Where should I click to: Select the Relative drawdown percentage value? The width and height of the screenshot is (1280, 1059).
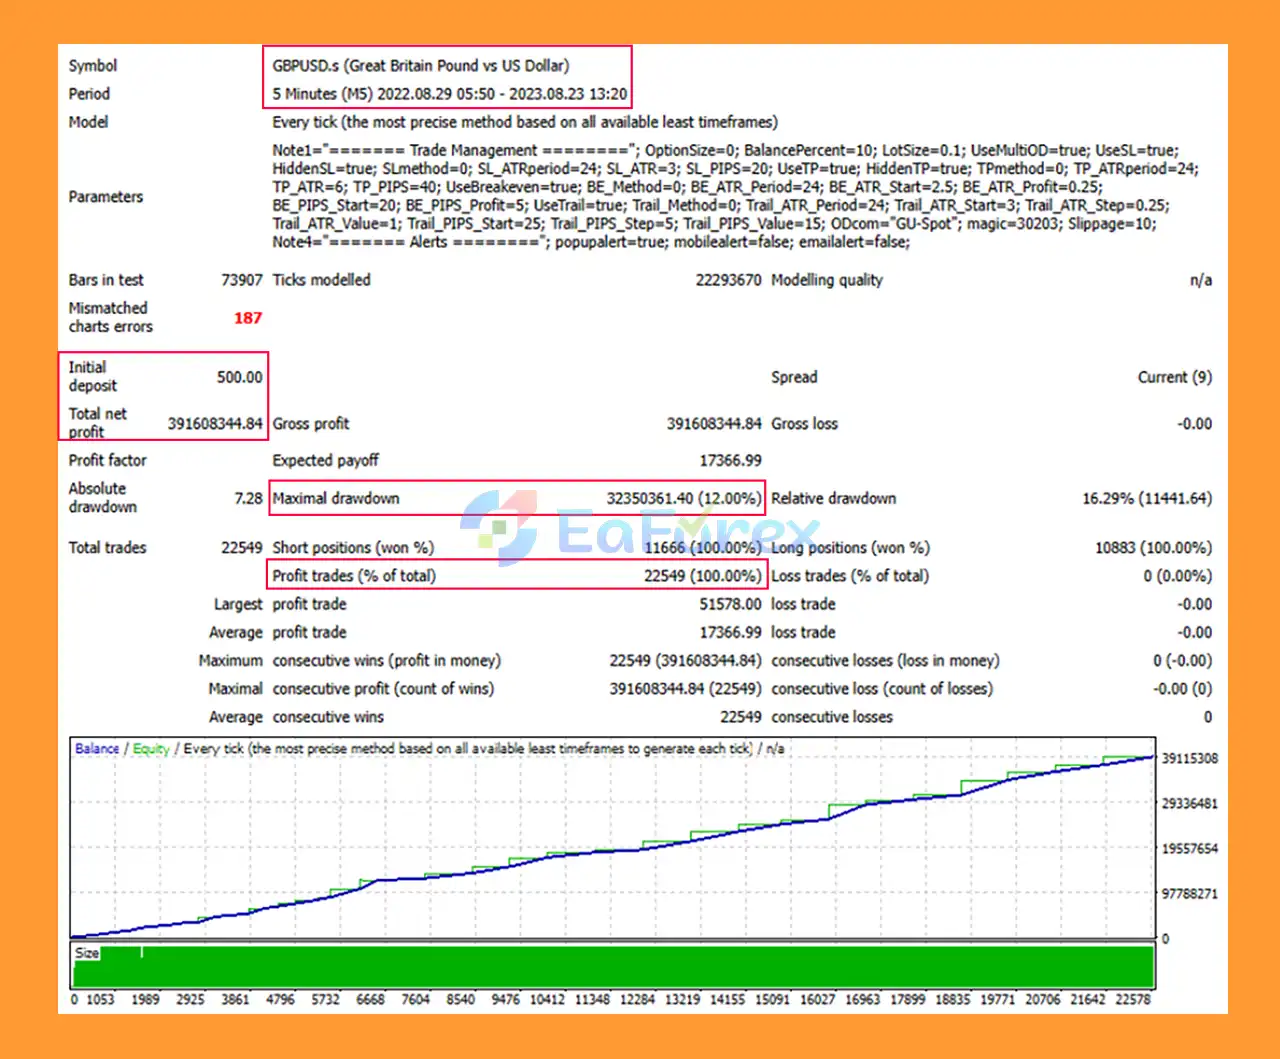pos(1146,498)
